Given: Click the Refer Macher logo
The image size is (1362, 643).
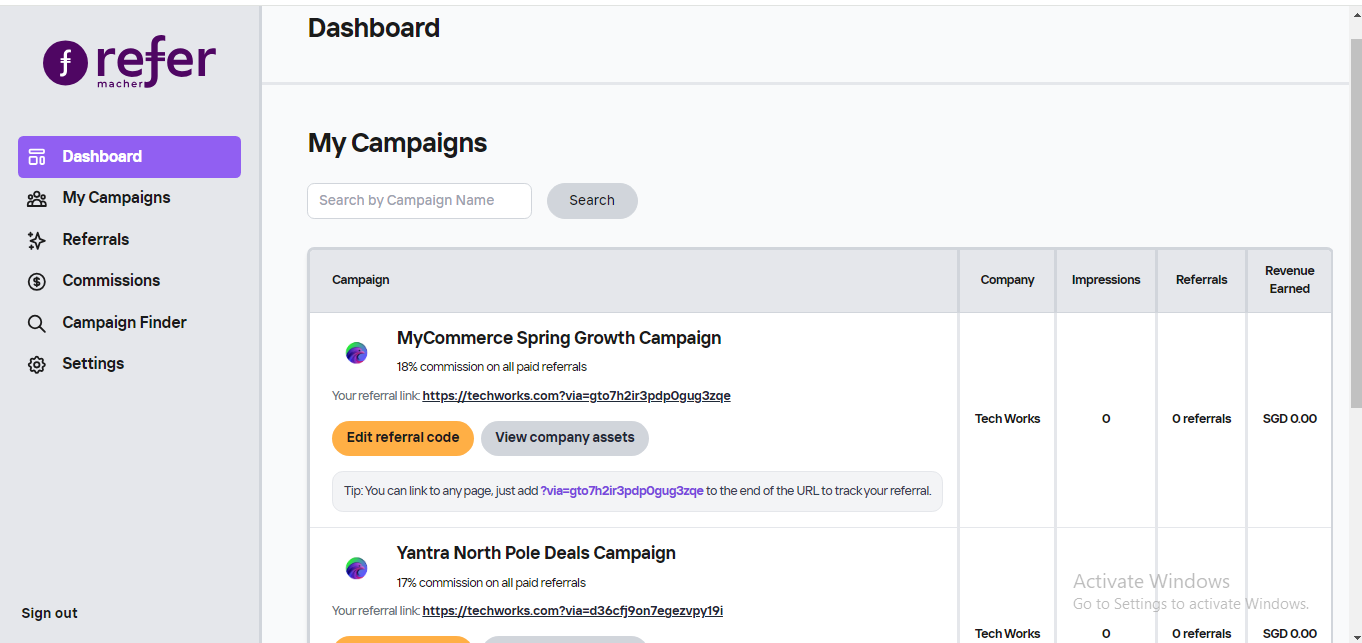Looking at the screenshot, I should pos(129,63).
